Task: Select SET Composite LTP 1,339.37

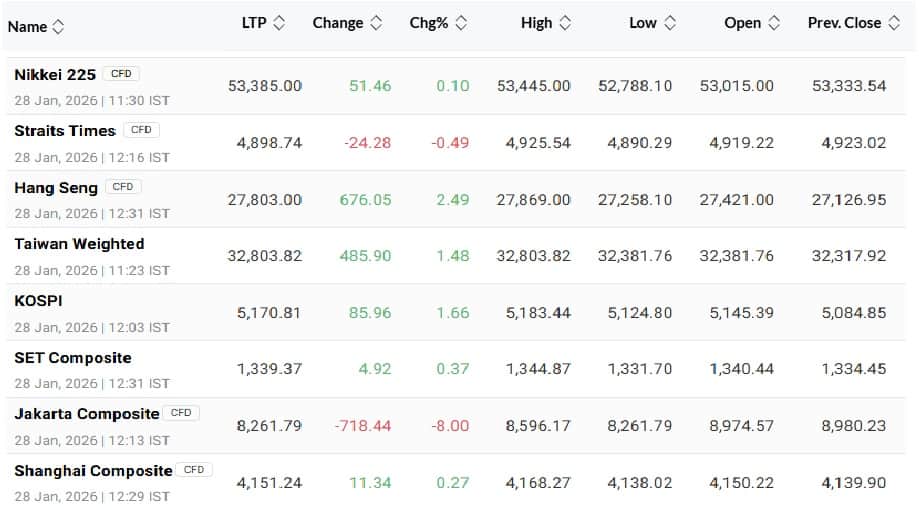Action: (269, 369)
